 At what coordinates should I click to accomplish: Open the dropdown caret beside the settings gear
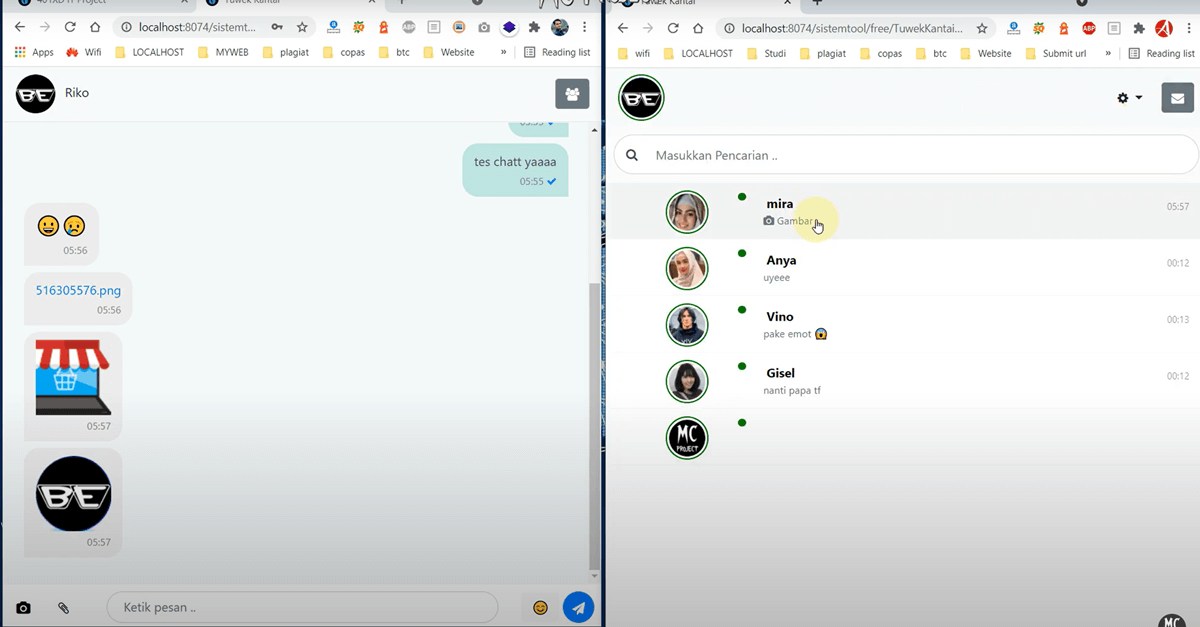point(1139,99)
